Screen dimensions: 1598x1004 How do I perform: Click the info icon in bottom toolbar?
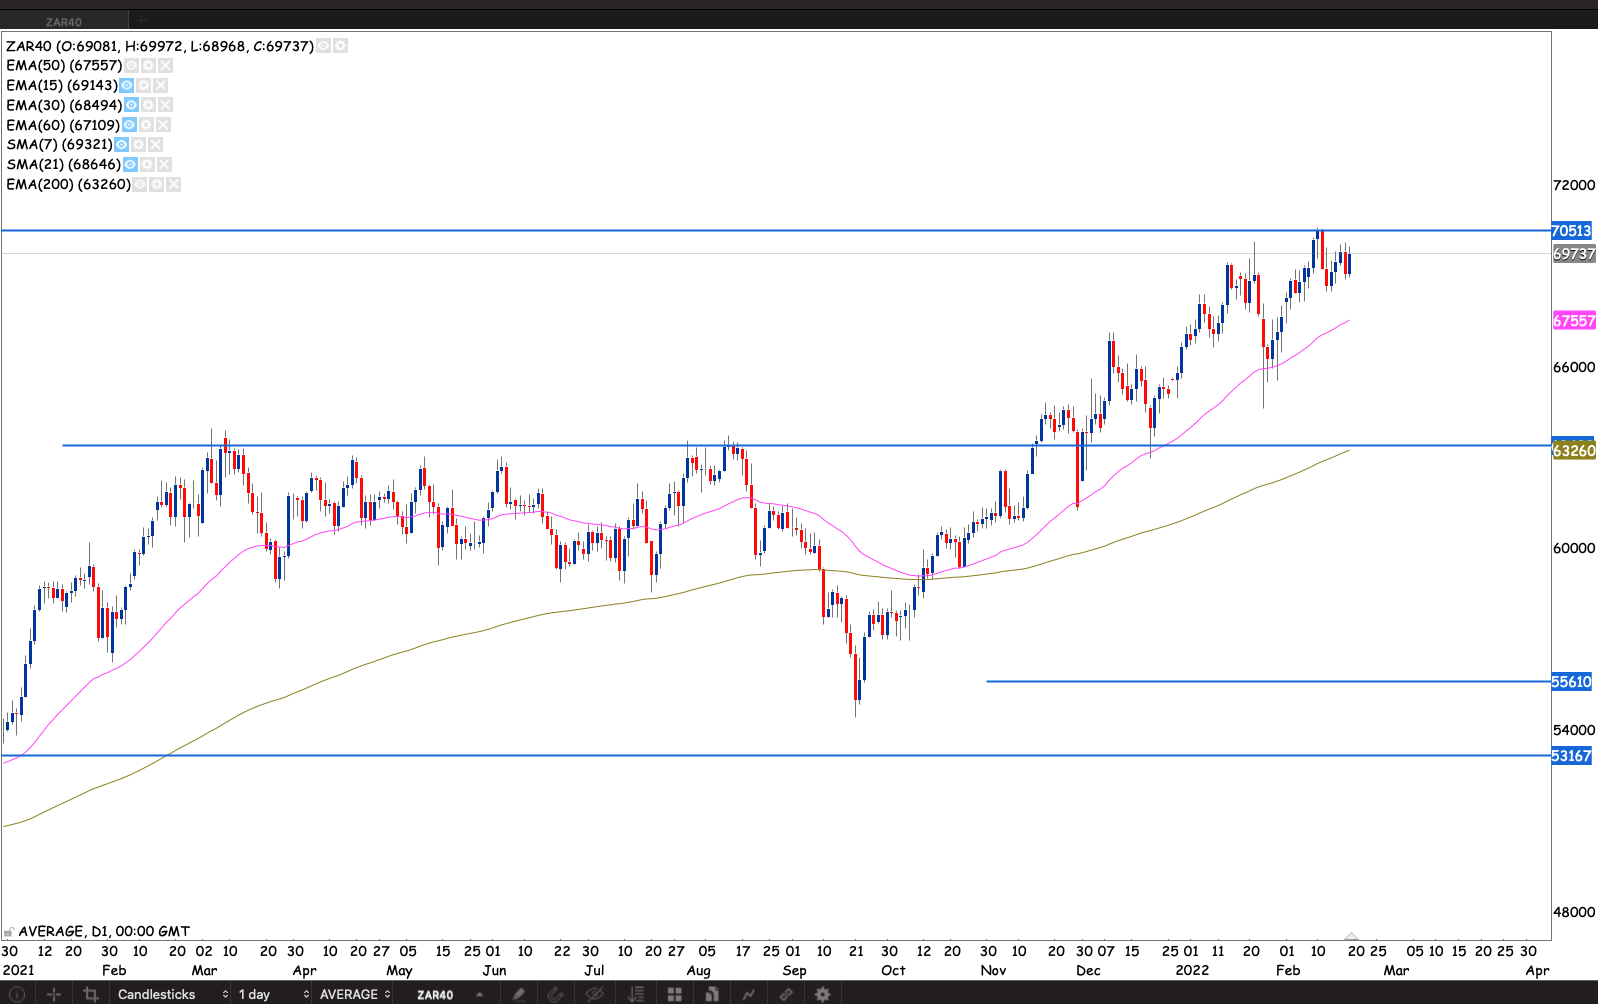[x=16, y=994]
